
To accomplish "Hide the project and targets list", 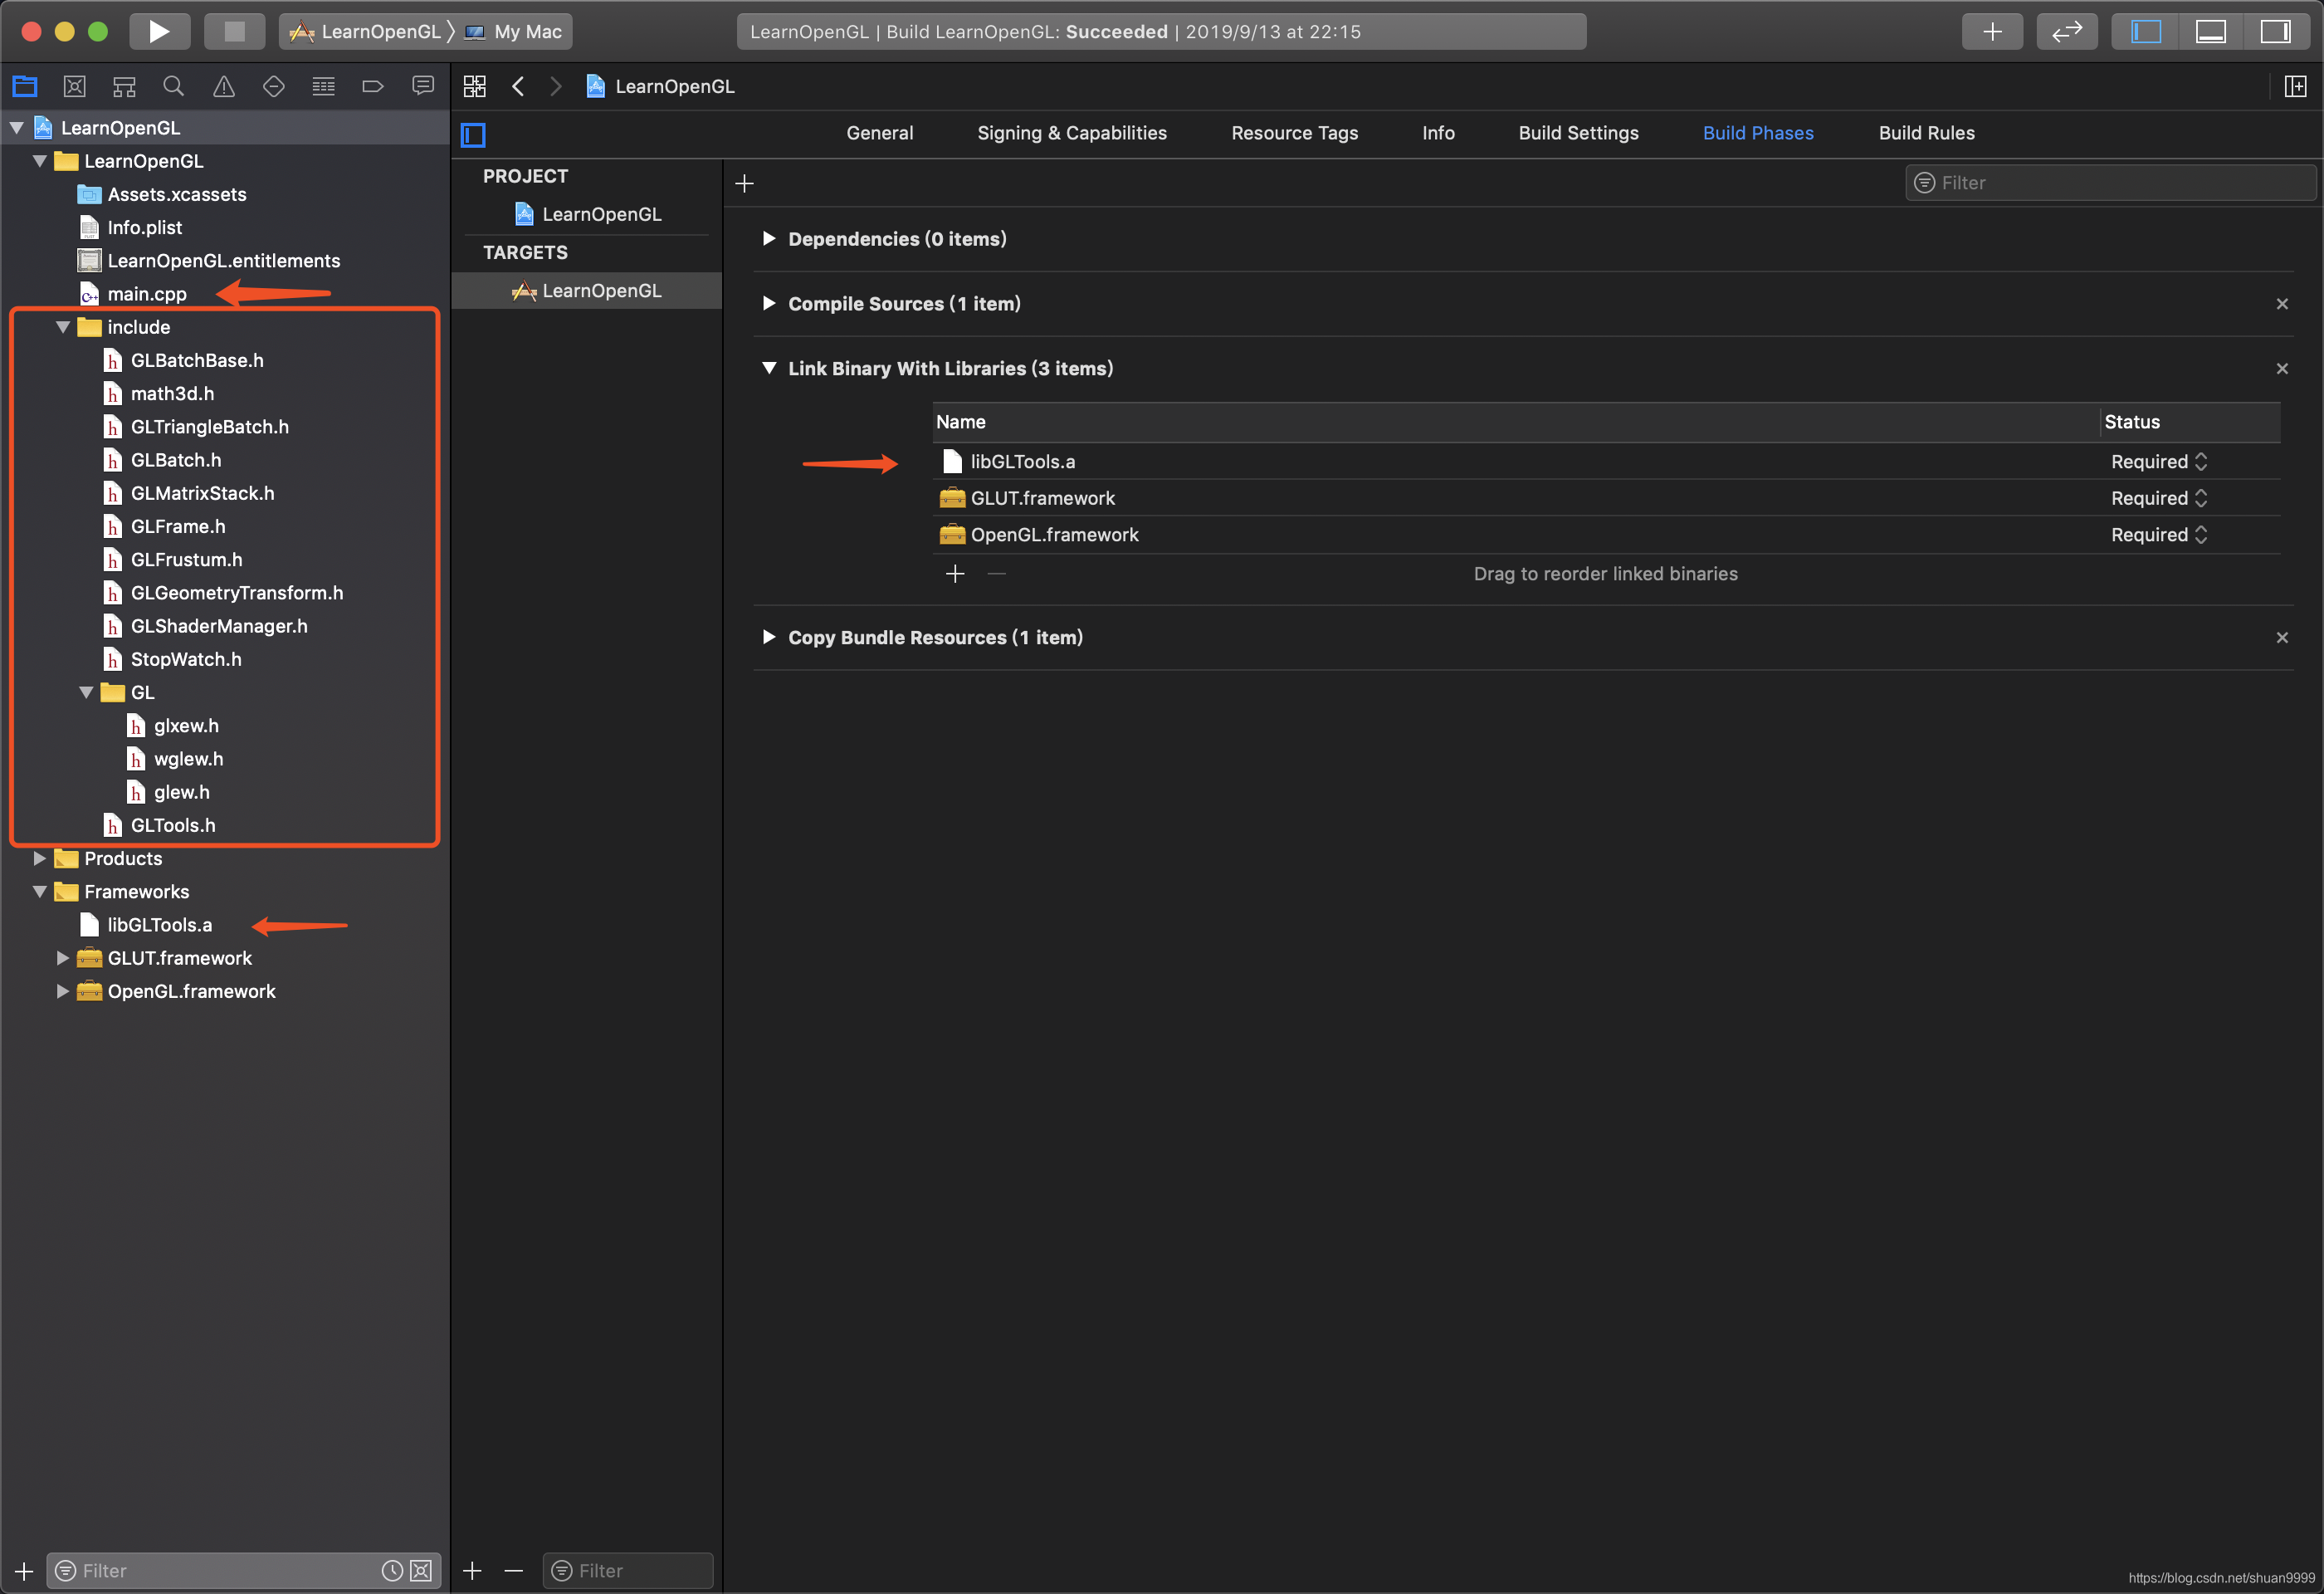I will [473, 134].
